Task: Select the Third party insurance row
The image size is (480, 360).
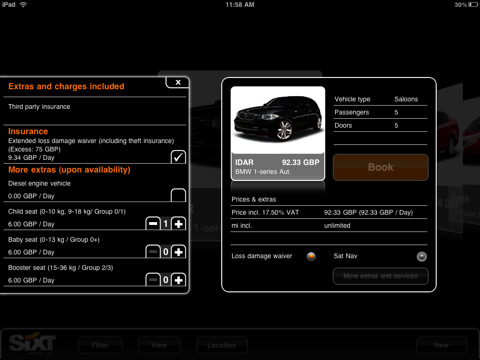Action: coord(95,111)
